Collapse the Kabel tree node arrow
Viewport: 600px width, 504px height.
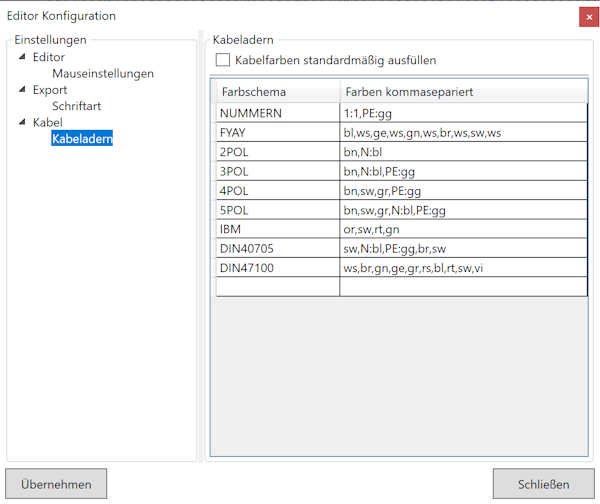pos(22,123)
